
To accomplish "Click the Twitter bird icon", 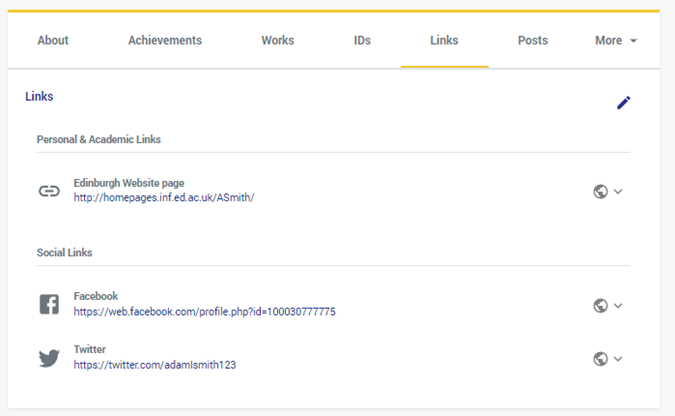I will (49, 358).
